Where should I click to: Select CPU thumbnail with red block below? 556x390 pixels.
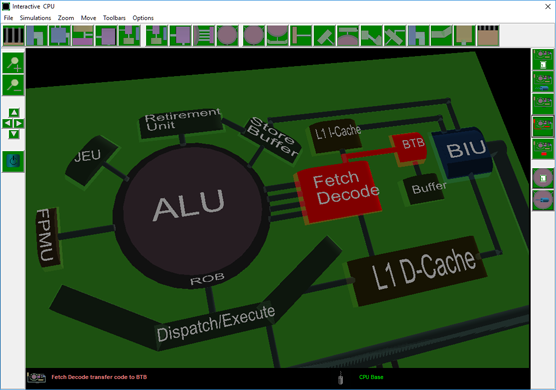[543, 149]
